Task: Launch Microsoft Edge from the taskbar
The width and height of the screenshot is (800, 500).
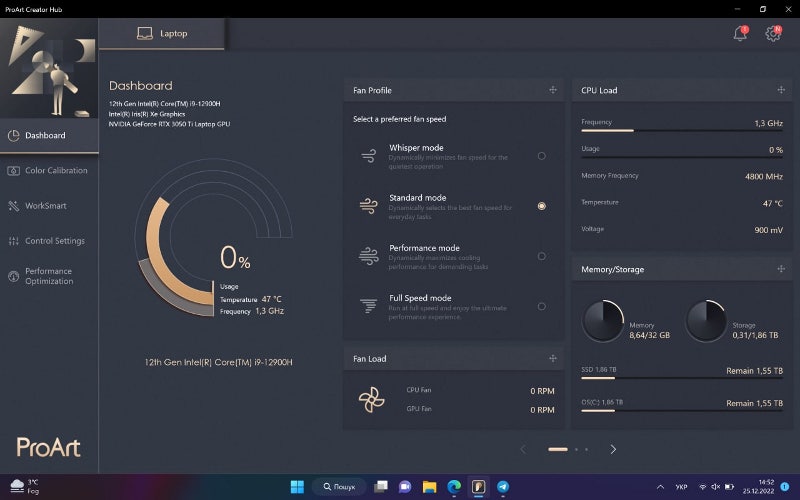Action: (x=454, y=487)
